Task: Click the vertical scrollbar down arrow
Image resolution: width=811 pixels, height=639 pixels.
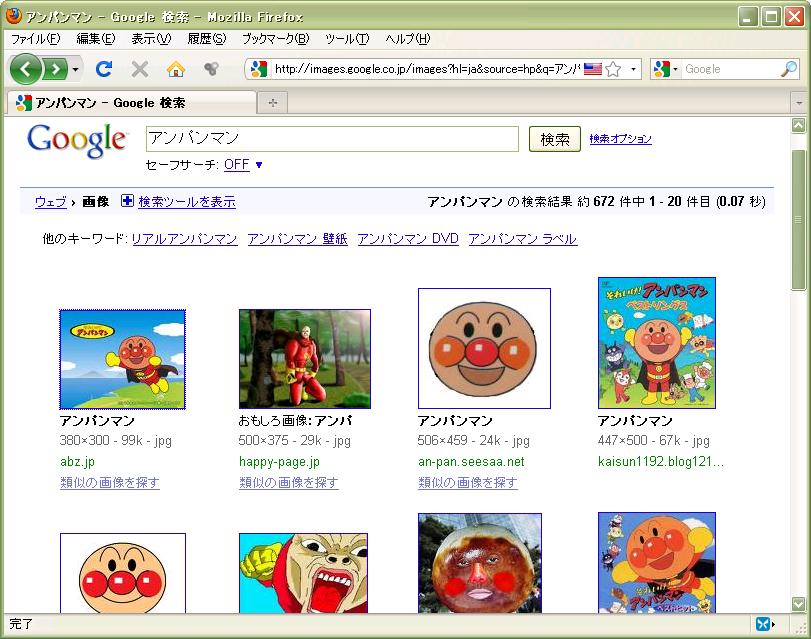Action: pos(799,604)
